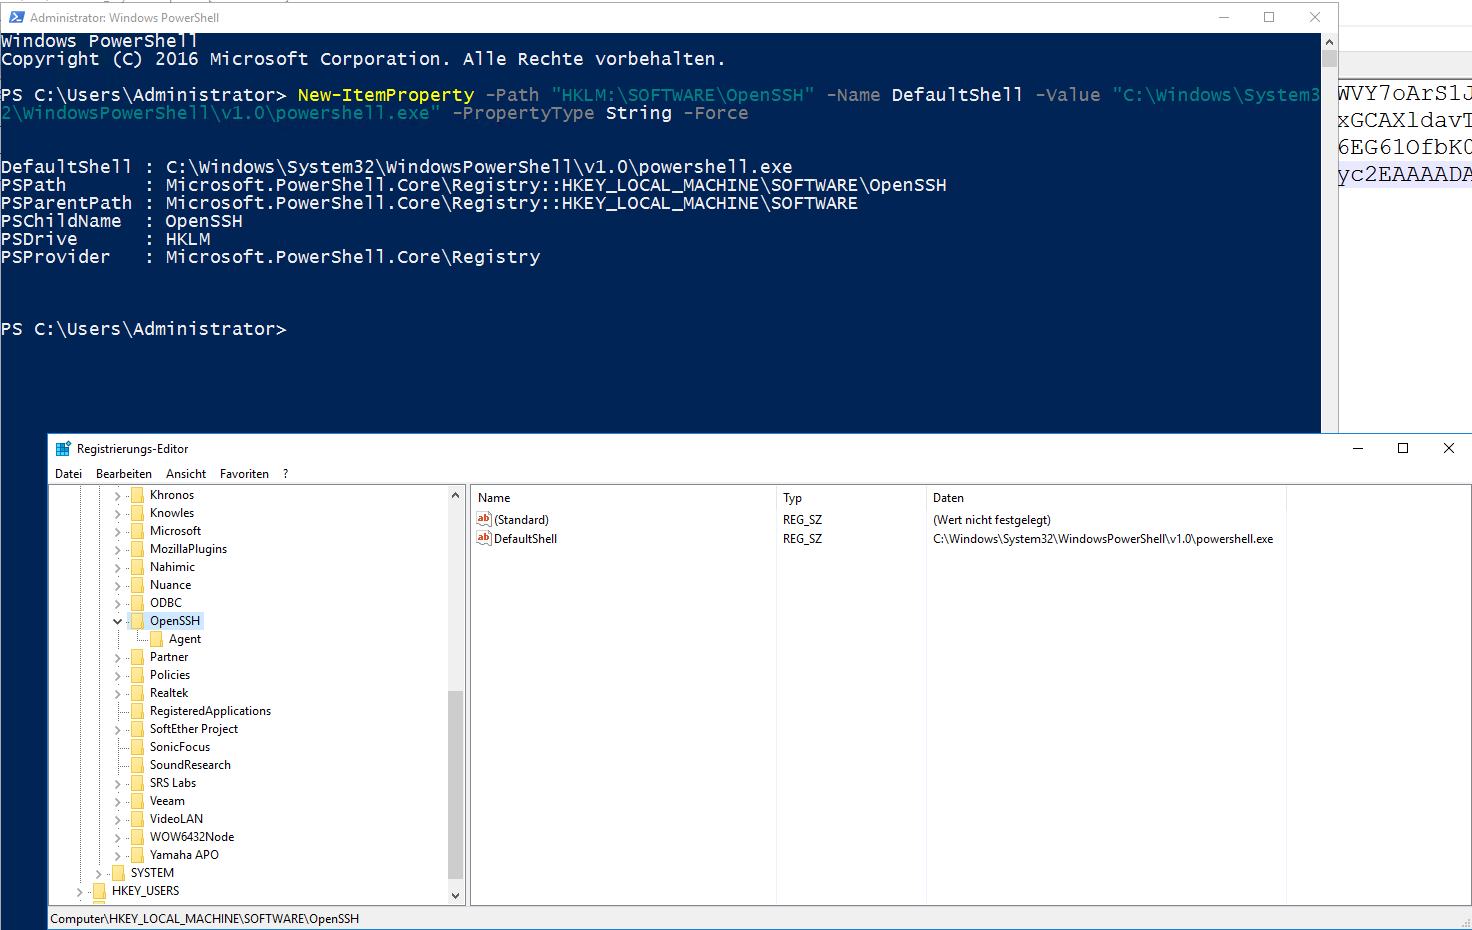Select the VideoLAN folder icon
This screenshot has width=1472, height=930.
point(138,819)
